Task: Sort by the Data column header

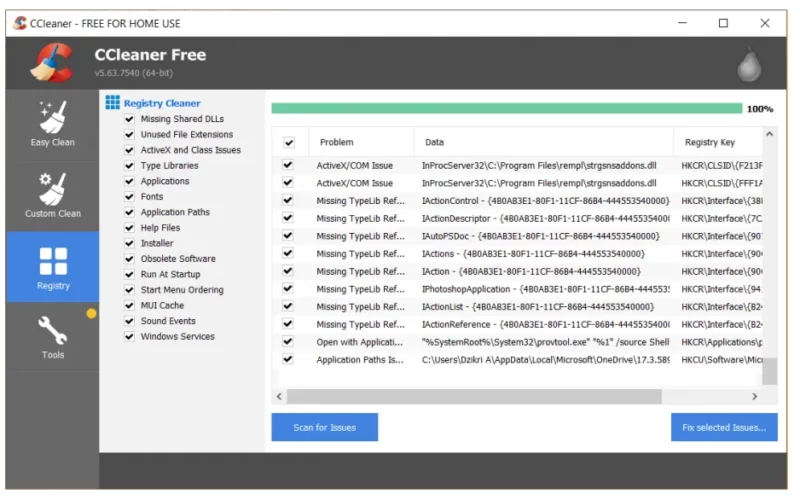Action: pos(543,142)
